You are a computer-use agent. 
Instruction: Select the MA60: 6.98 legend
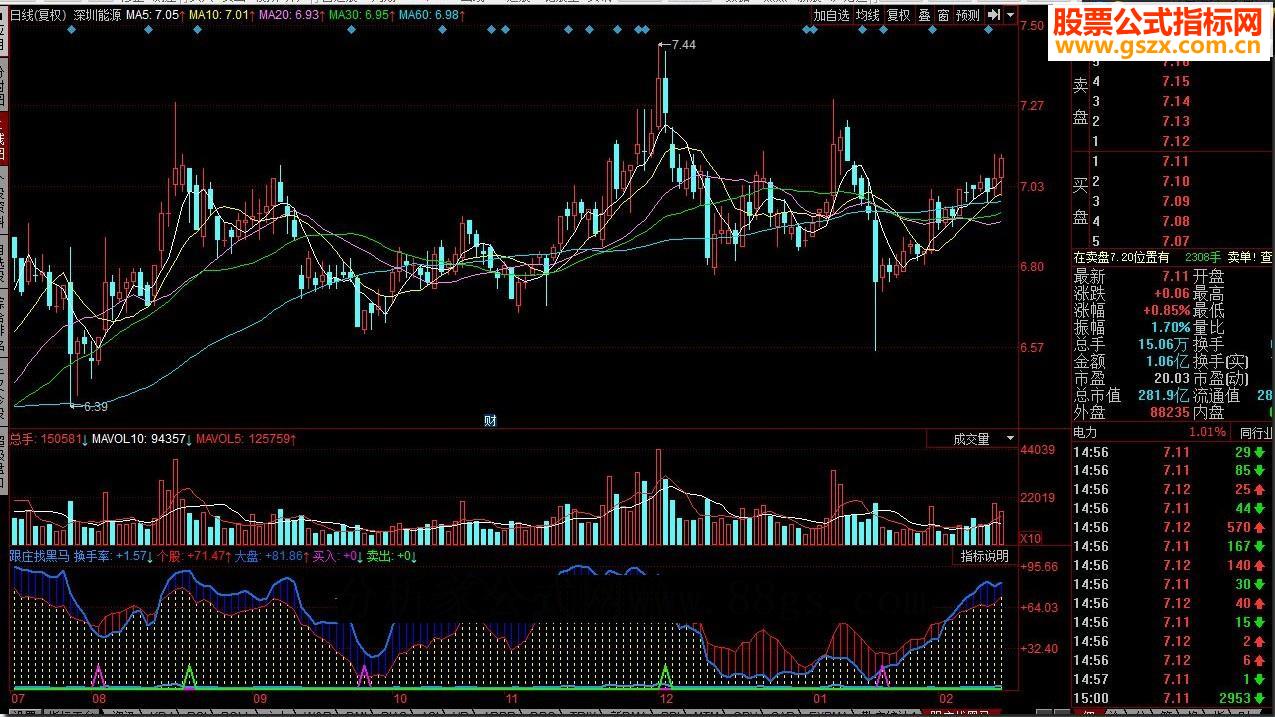[x=431, y=15]
